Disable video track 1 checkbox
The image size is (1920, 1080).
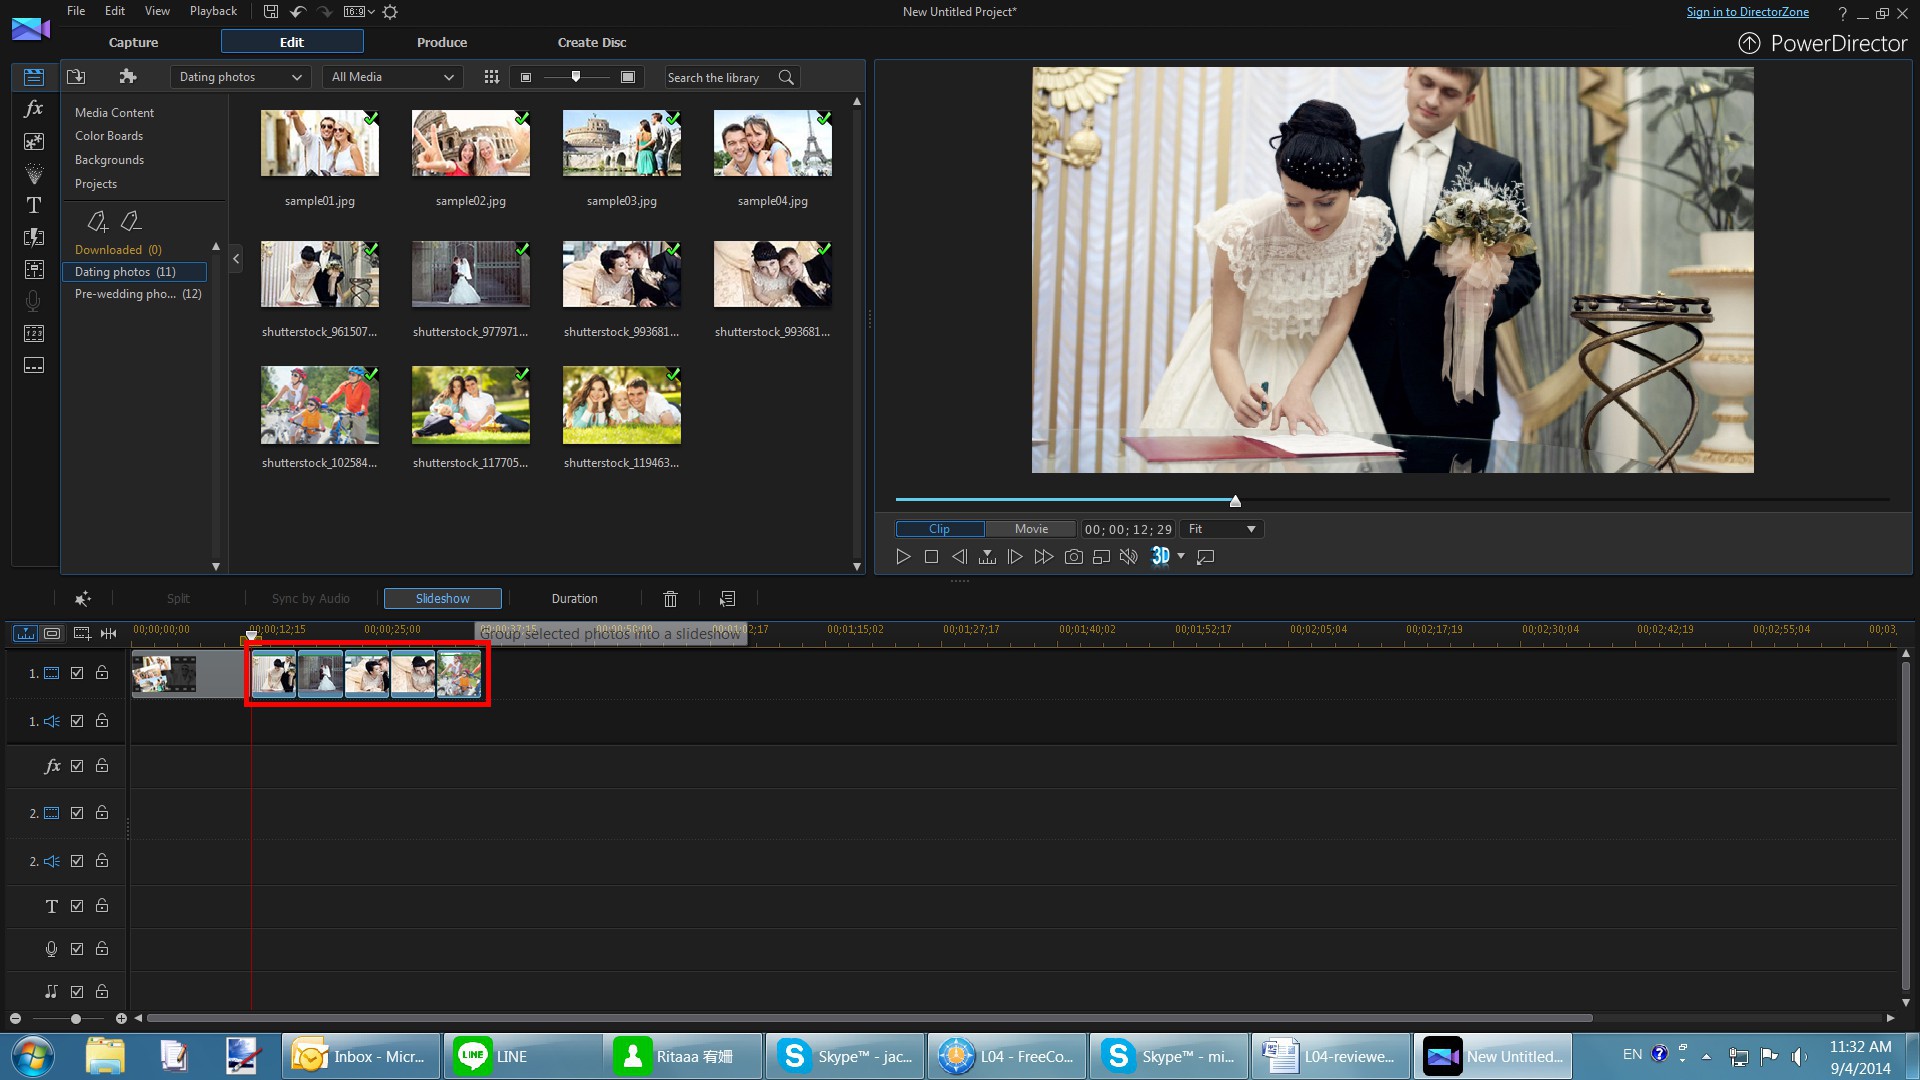77,673
